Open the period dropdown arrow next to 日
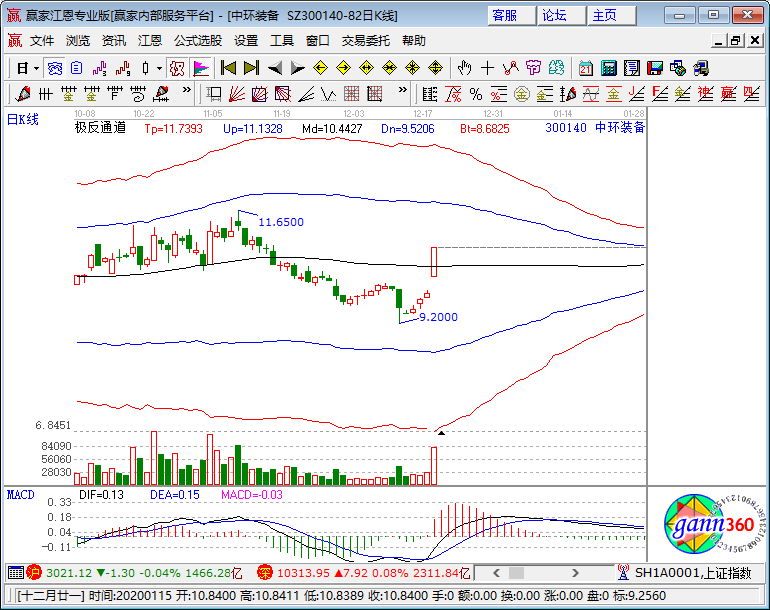This screenshot has width=770, height=610. pyautogui.click(x=36, y=68)
